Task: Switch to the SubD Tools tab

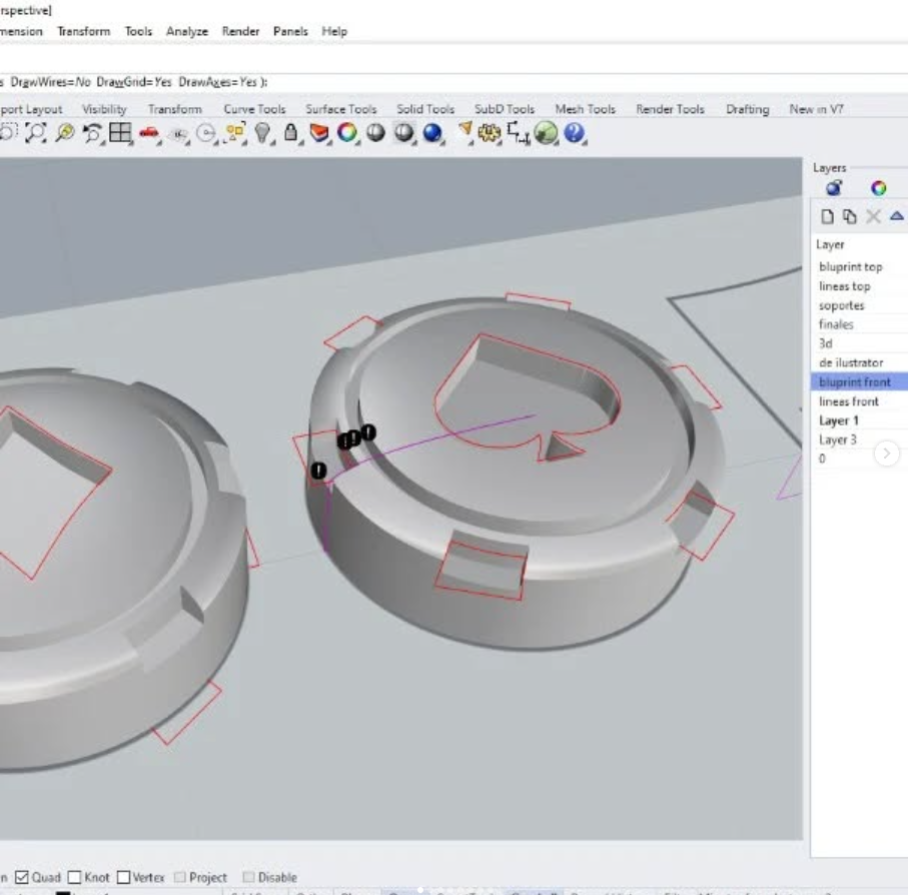Action: (x=504, y=109)
